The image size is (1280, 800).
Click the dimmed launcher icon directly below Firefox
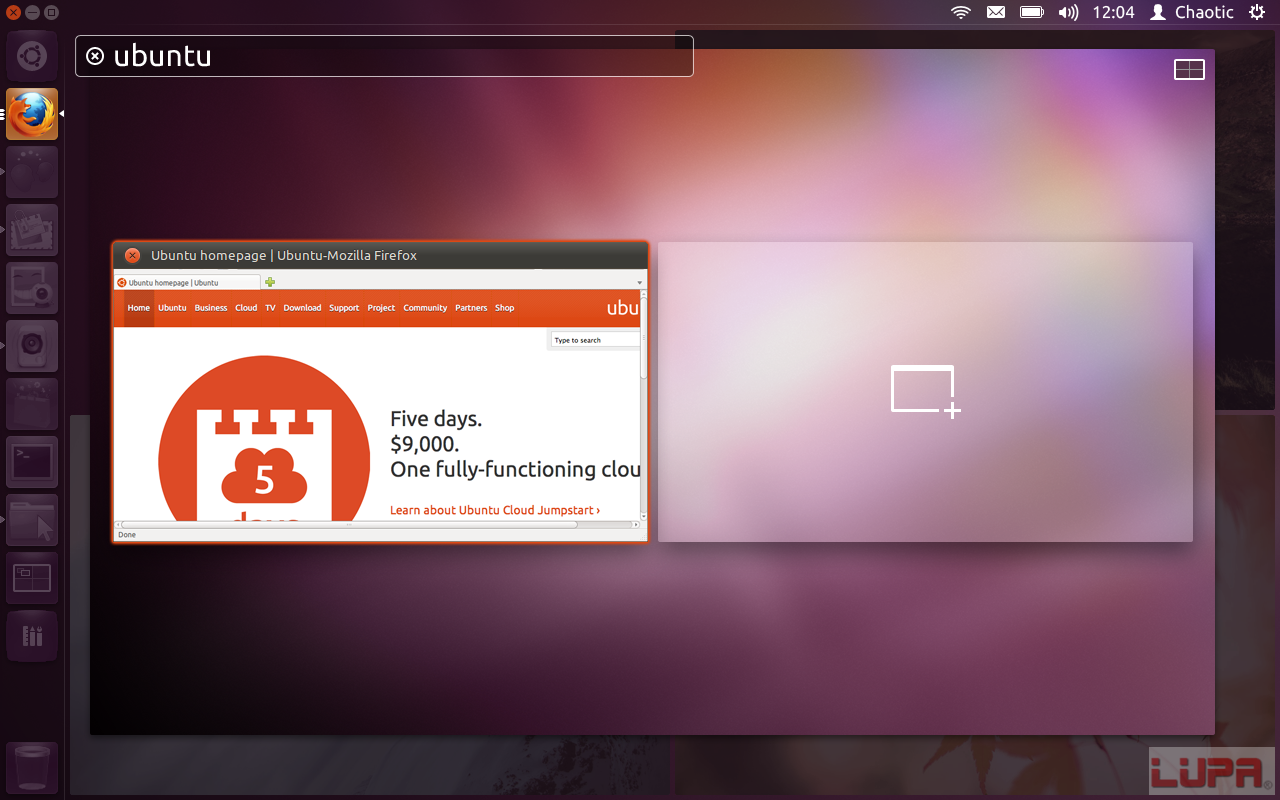click(32, 172)
